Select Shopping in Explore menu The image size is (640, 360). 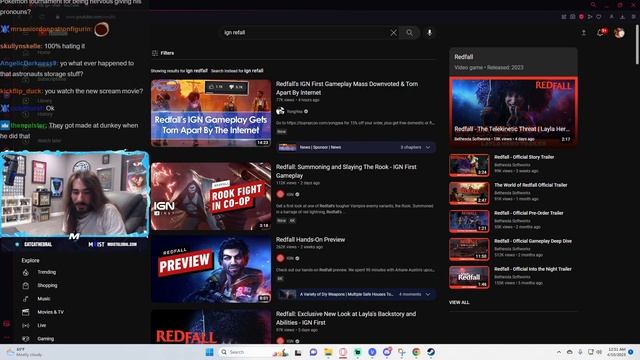click(47, 286)
